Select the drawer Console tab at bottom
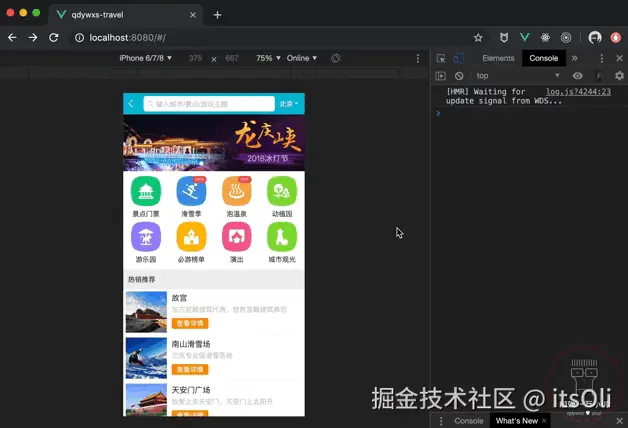Screen dimensions: 628x428 (468, 421)
